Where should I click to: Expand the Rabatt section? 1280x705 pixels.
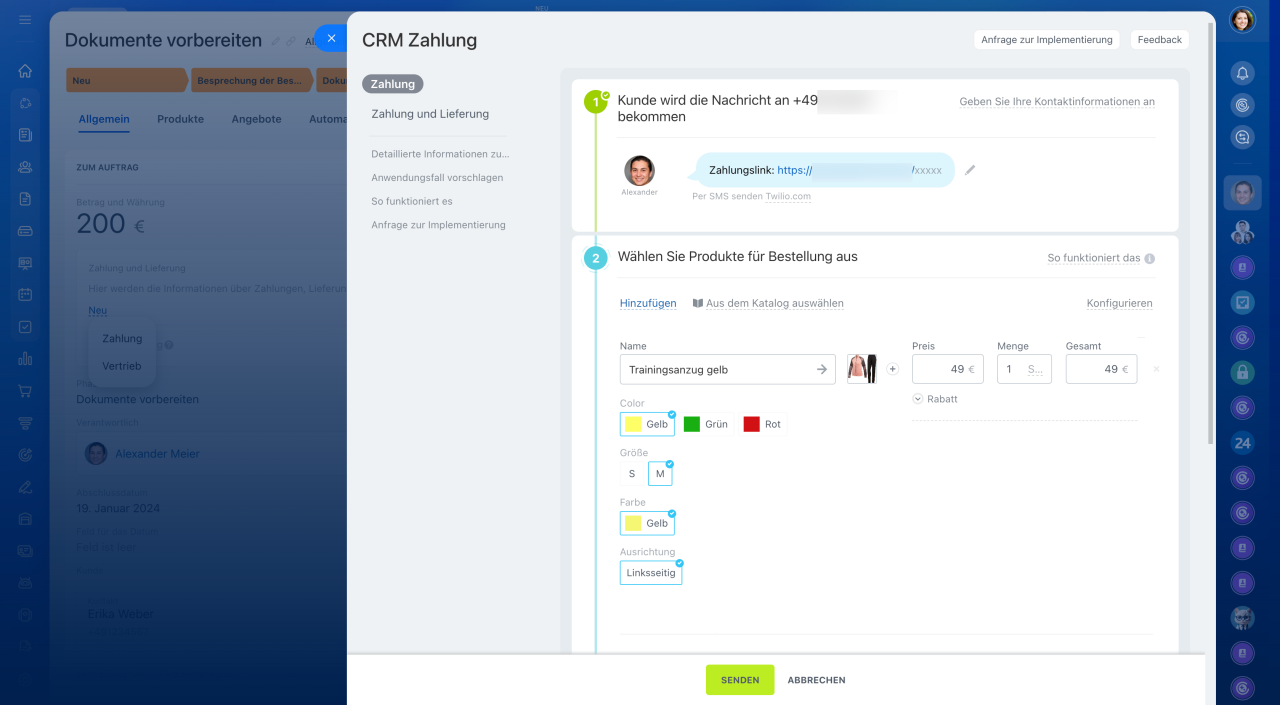[935, 398]
